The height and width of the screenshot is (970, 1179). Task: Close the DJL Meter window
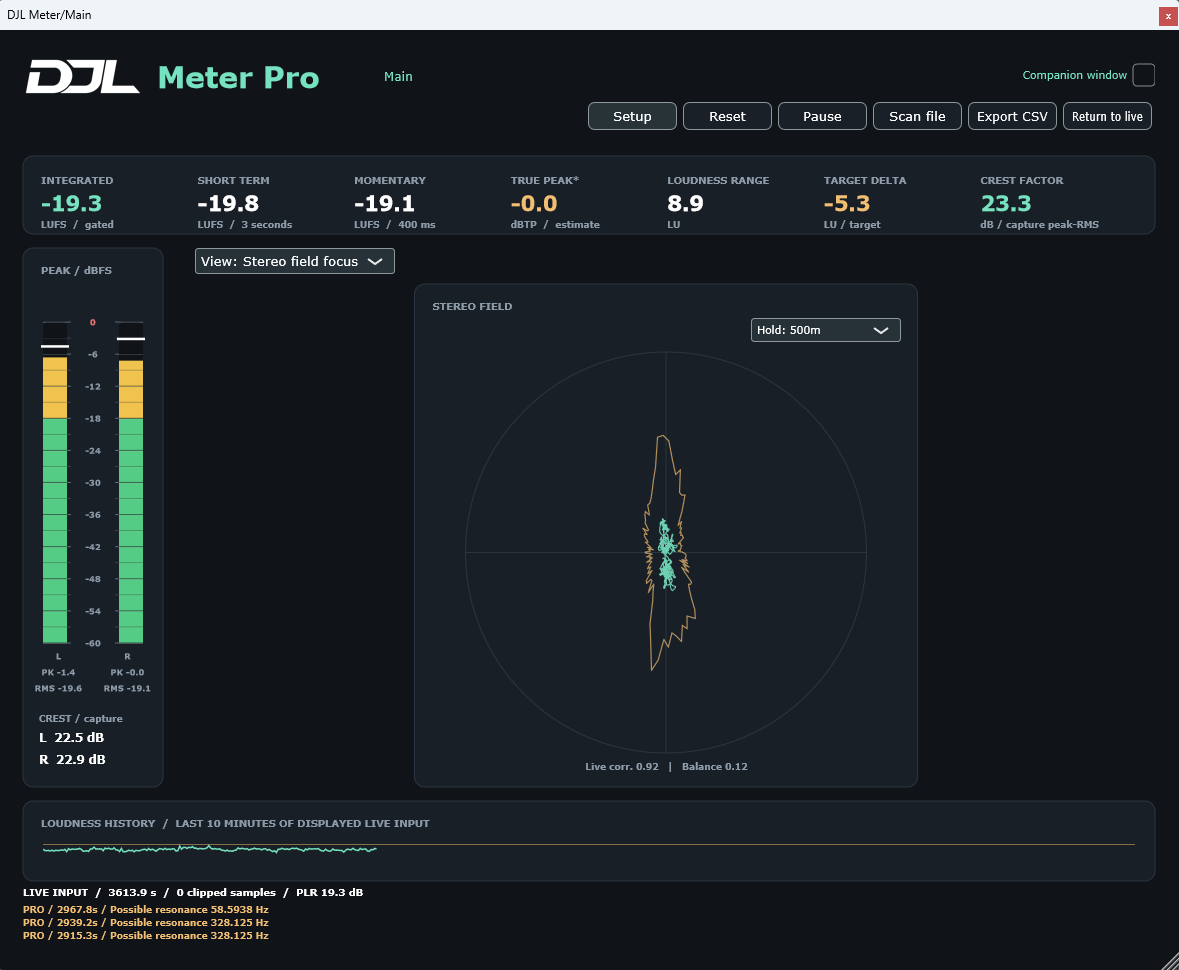click(x=1168, y=16)
